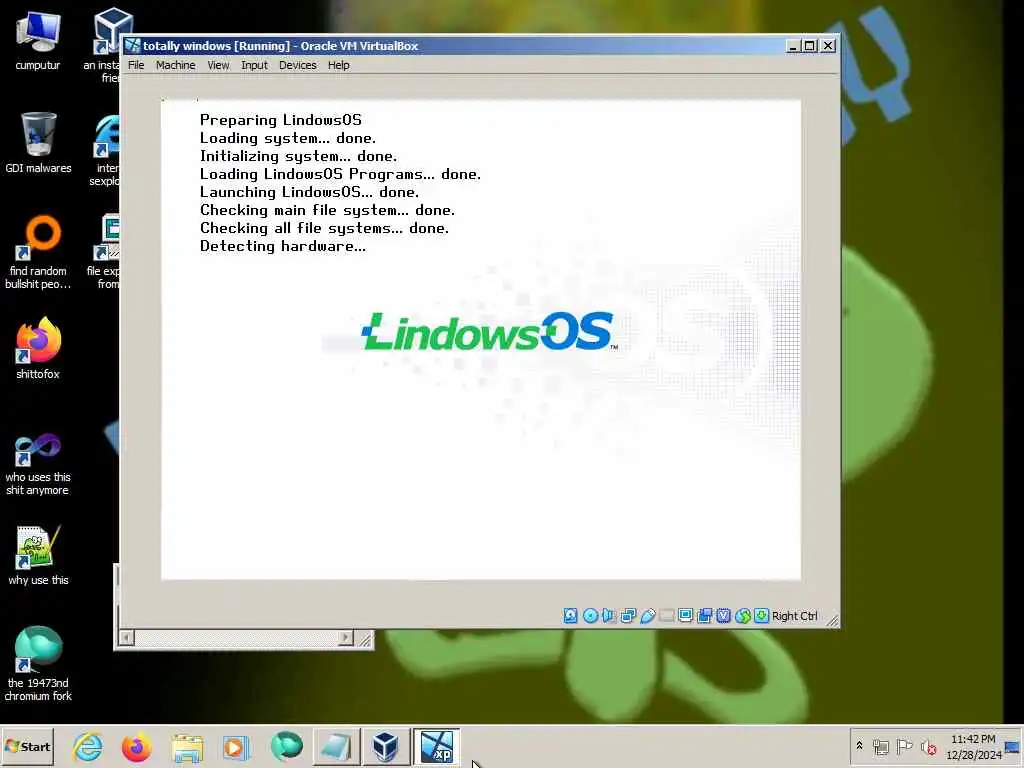Select the 'why use this' notepad shortcut

click(38, 555)
